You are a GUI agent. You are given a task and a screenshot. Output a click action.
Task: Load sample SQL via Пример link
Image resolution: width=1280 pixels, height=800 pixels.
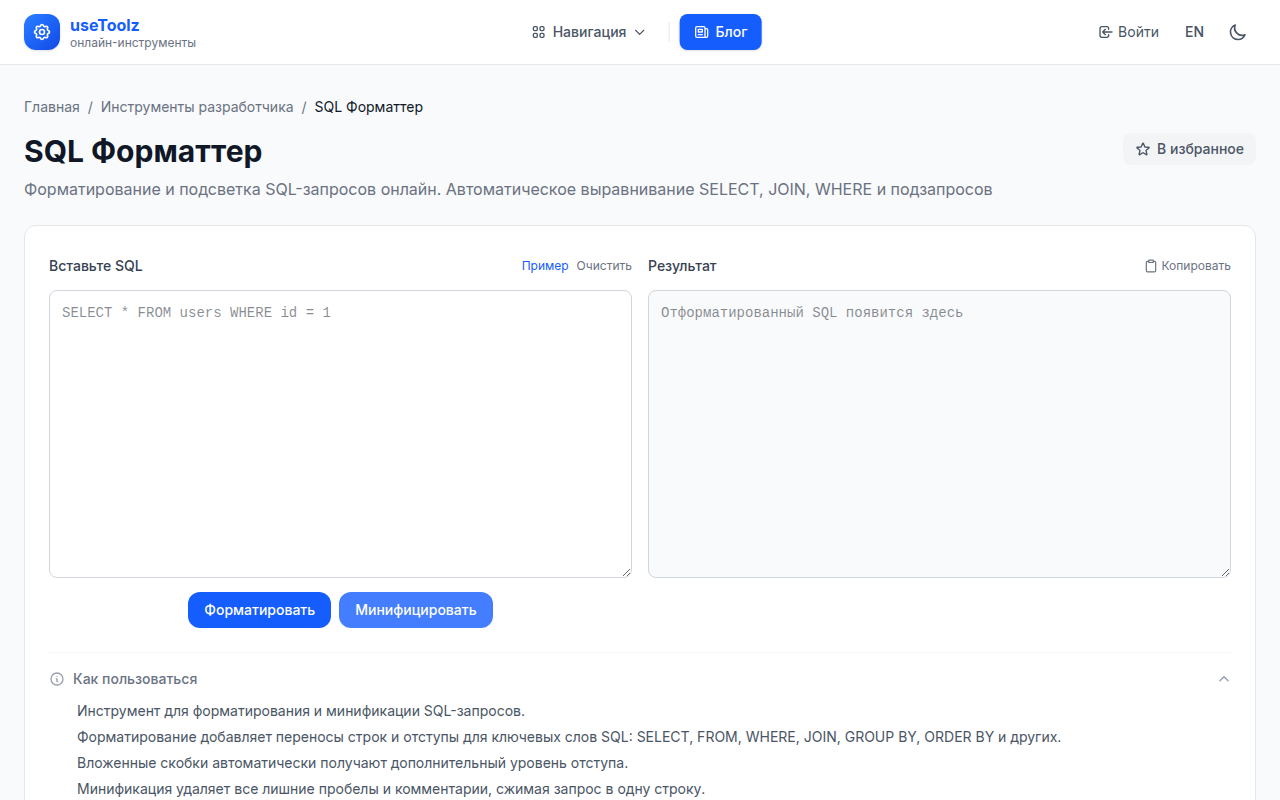545,266
